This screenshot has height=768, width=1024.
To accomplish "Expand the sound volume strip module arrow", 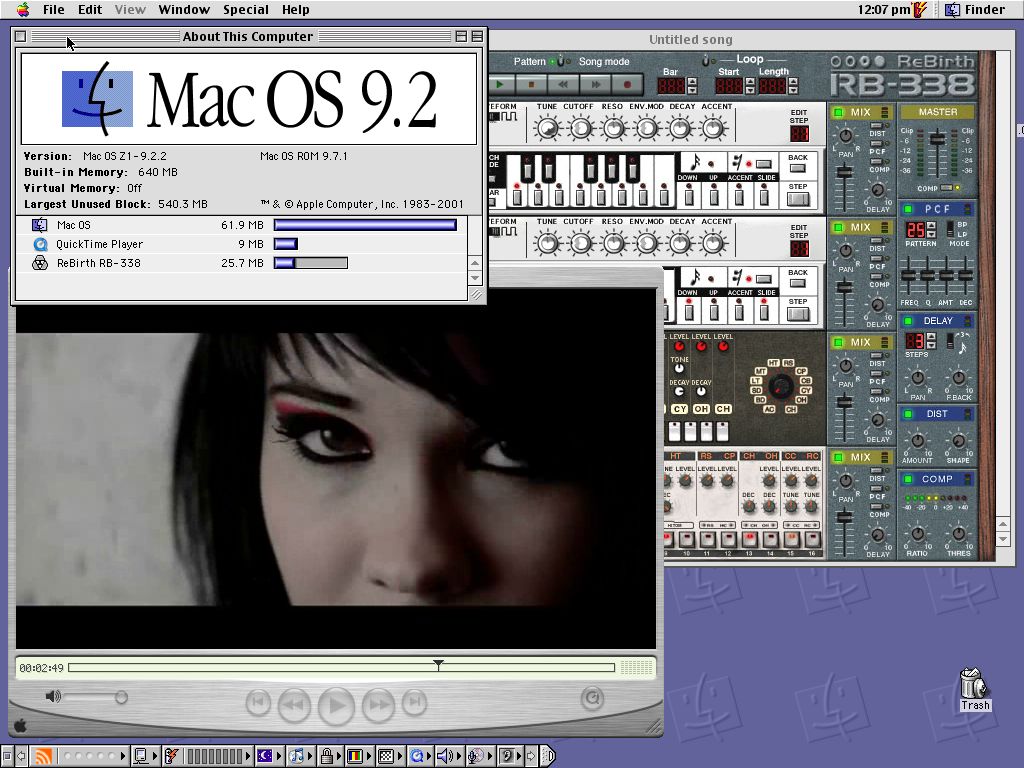I will click(x=460, y=756).
